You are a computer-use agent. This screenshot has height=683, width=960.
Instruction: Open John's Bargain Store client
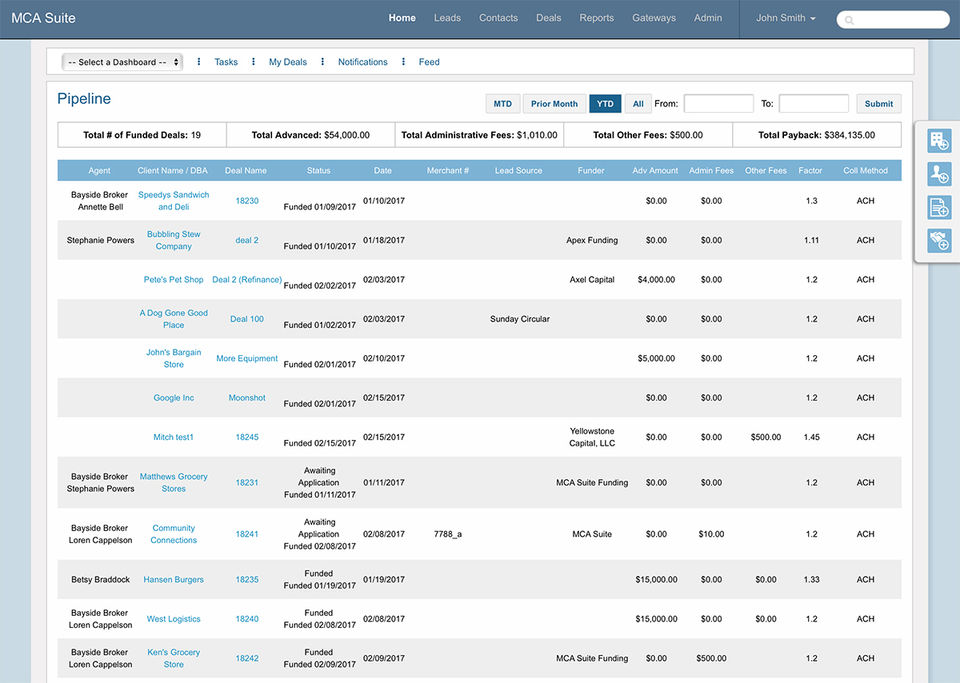[173, 358]
